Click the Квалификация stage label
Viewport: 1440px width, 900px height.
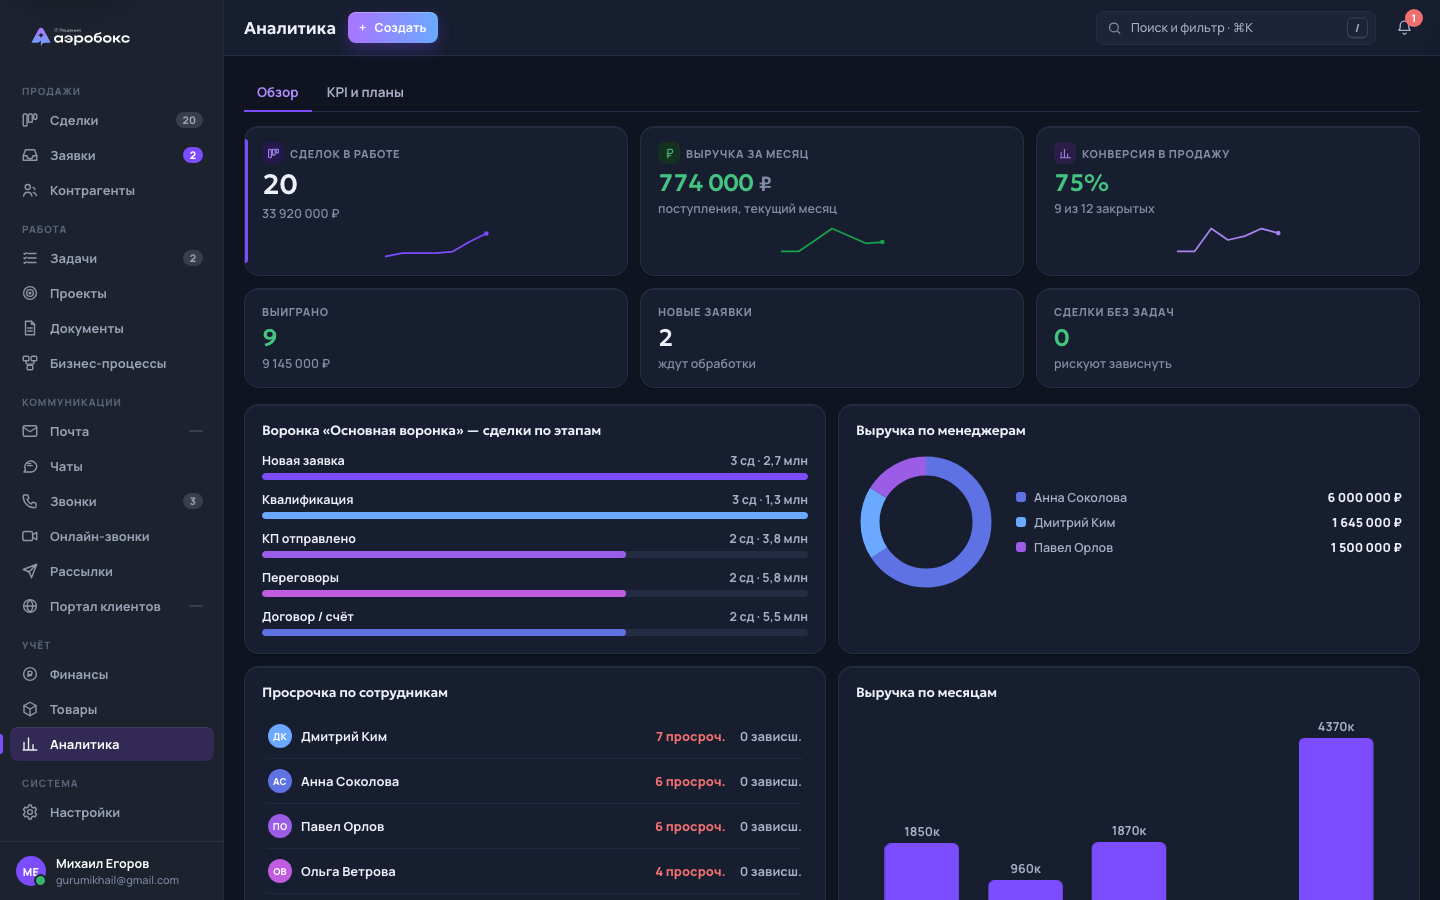click(308, 499)
